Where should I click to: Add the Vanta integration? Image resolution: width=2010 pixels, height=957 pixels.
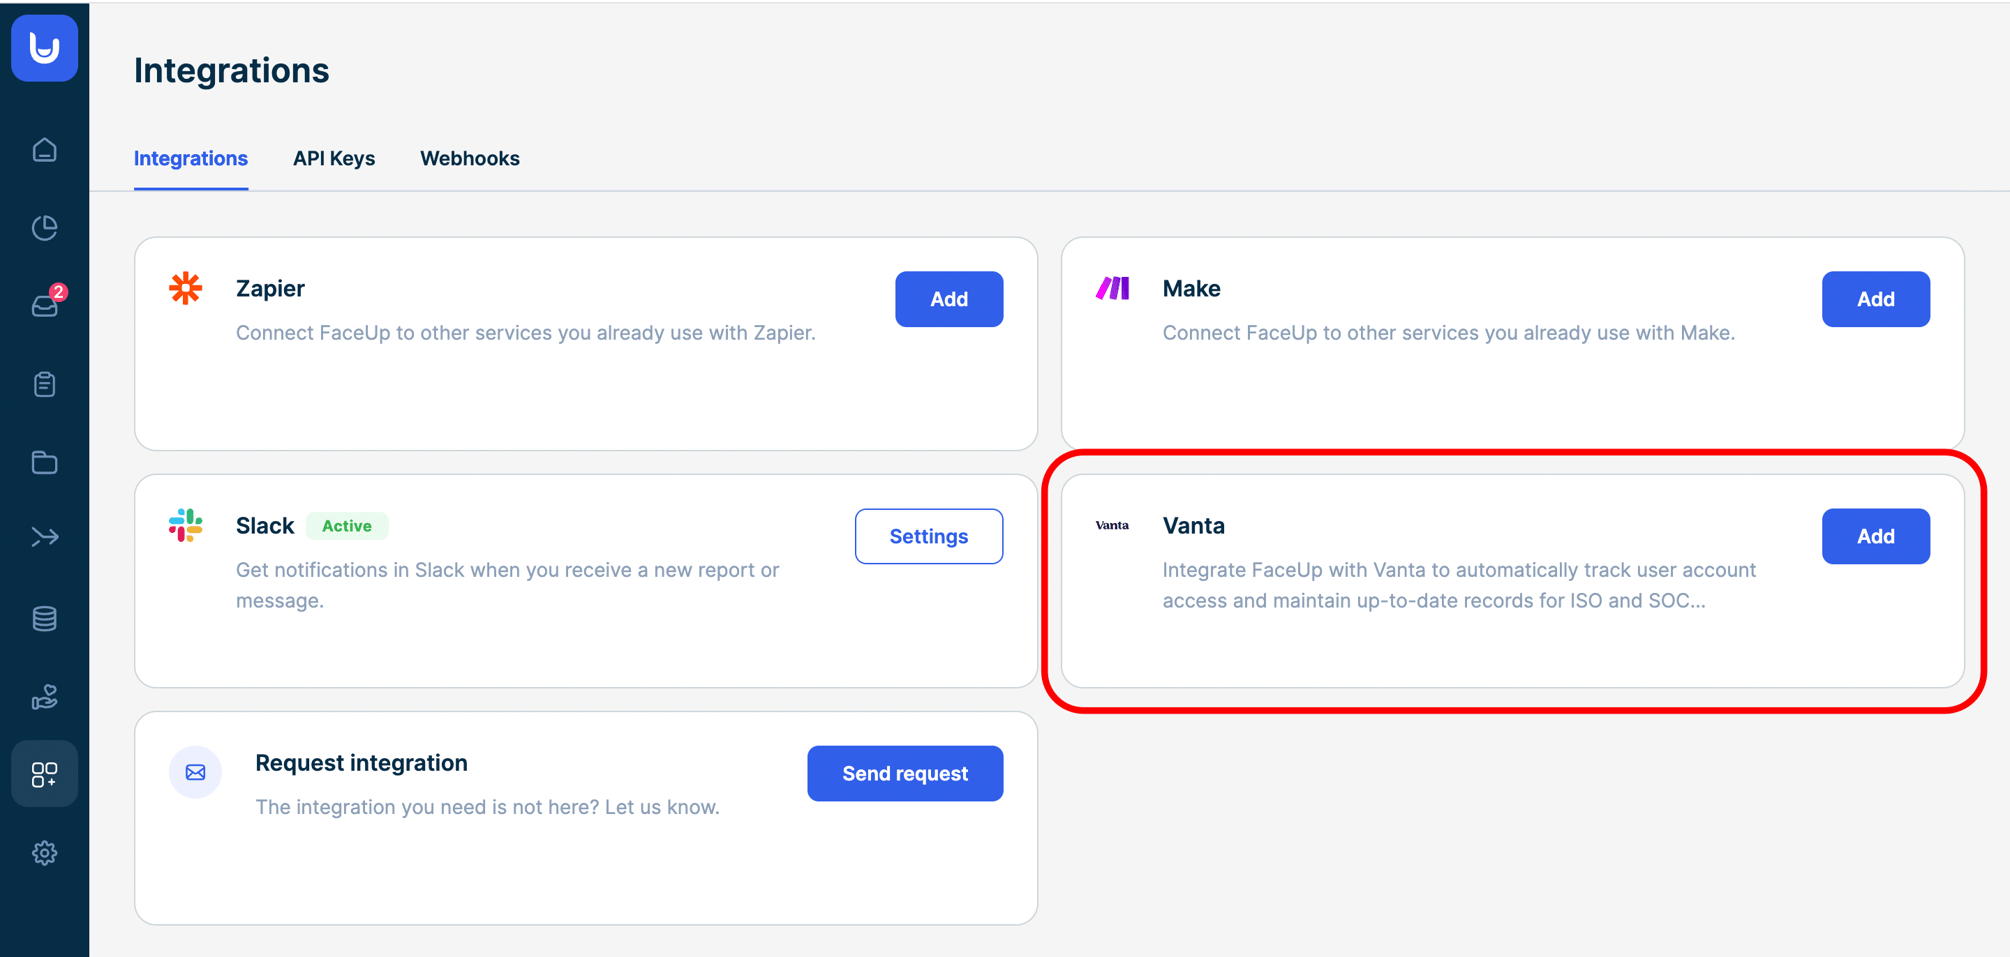click(1876, 536)
